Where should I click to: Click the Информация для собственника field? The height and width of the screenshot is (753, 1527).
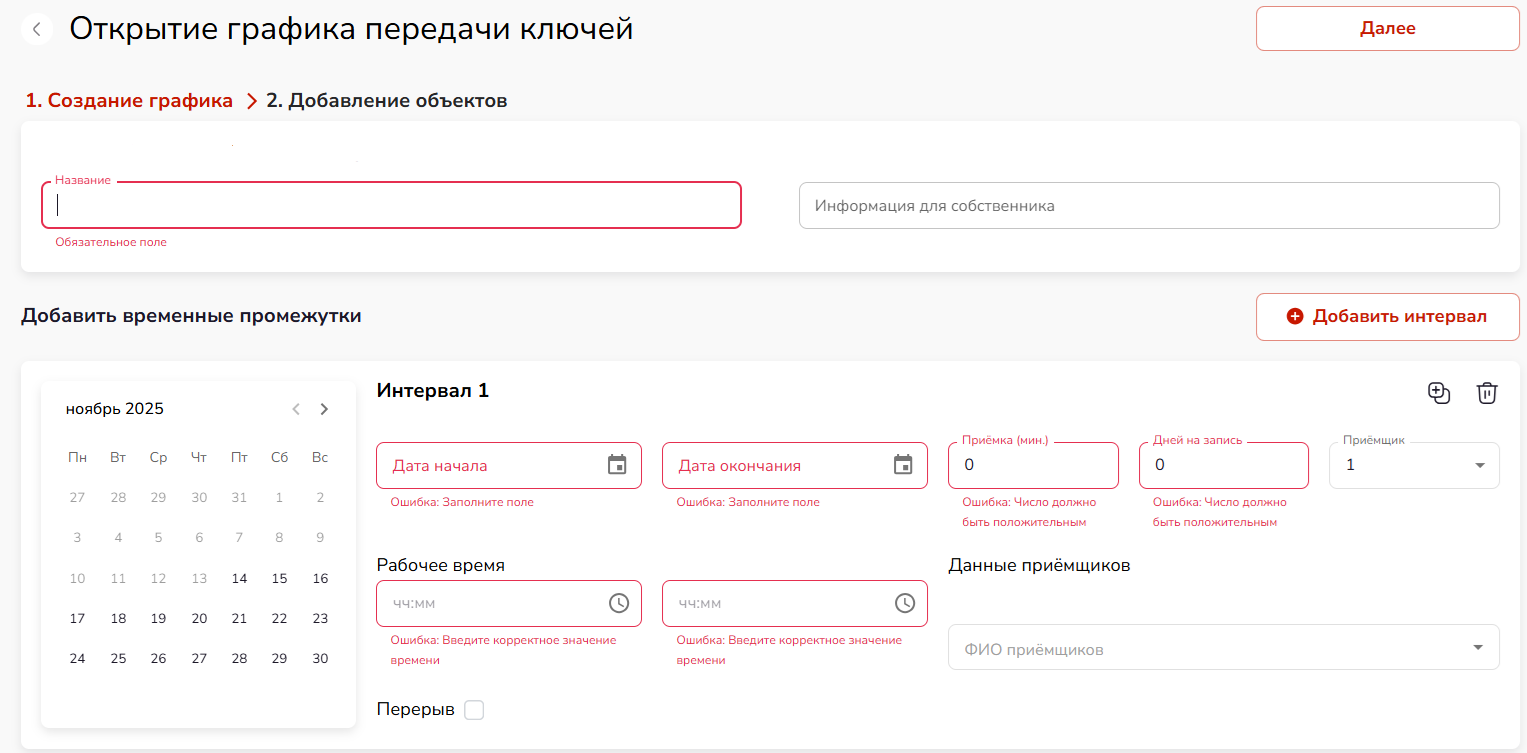(1149, 206)
